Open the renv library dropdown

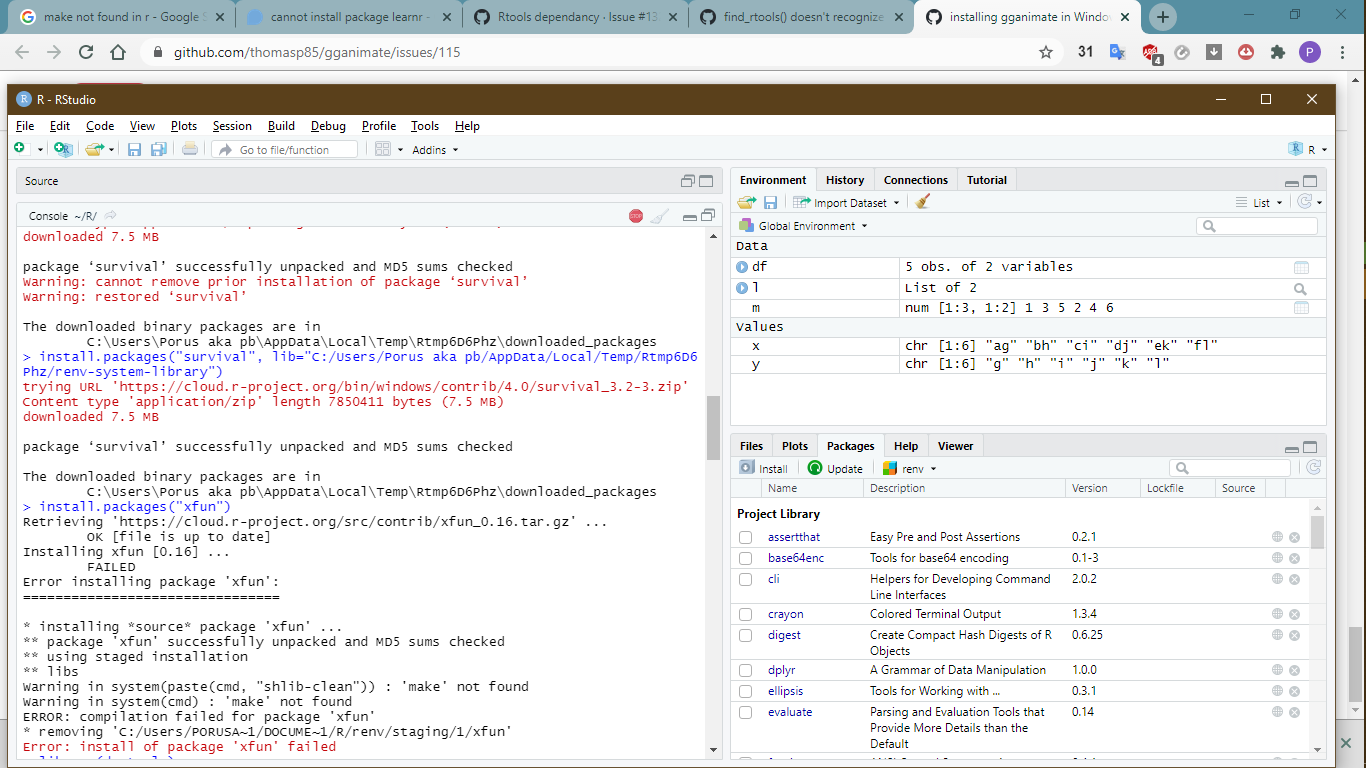(910, 467)
